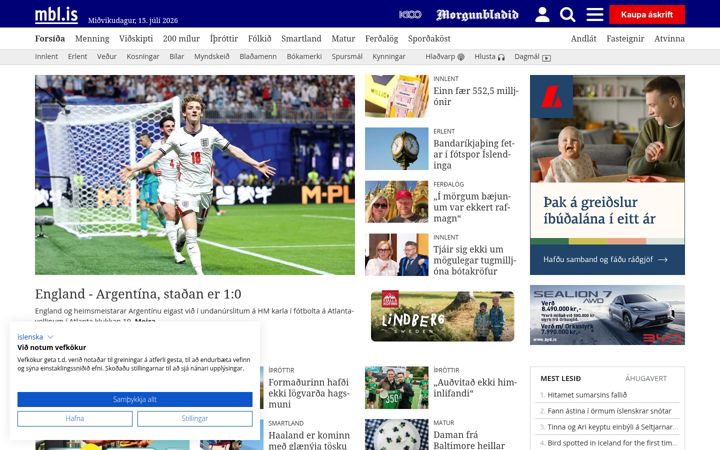Open Atvinna link
Screen dimensions: 720x450
[669, 39]
